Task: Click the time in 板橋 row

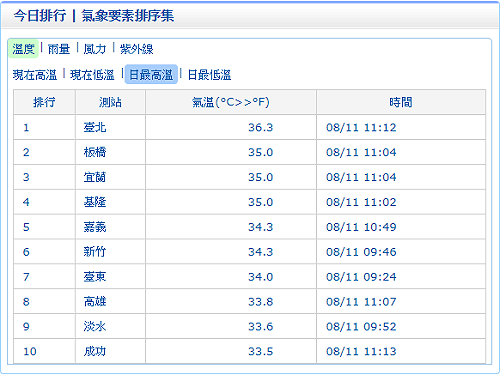Action: tap(361, 152)
